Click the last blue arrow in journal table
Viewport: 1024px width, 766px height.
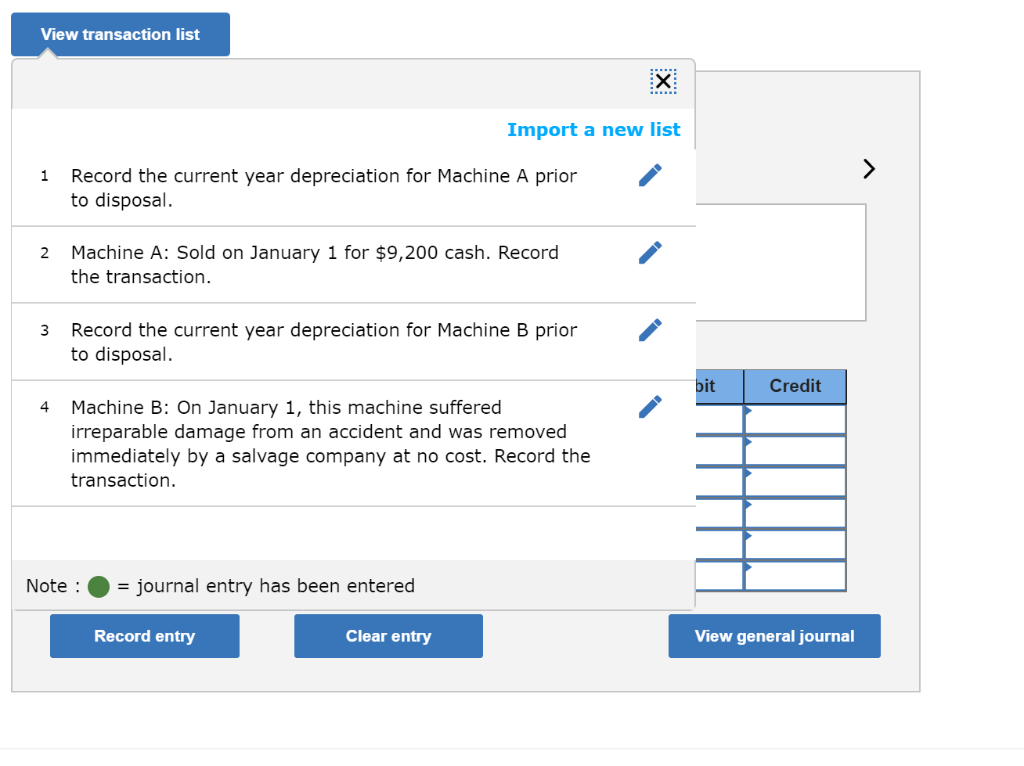click(746, 569)
